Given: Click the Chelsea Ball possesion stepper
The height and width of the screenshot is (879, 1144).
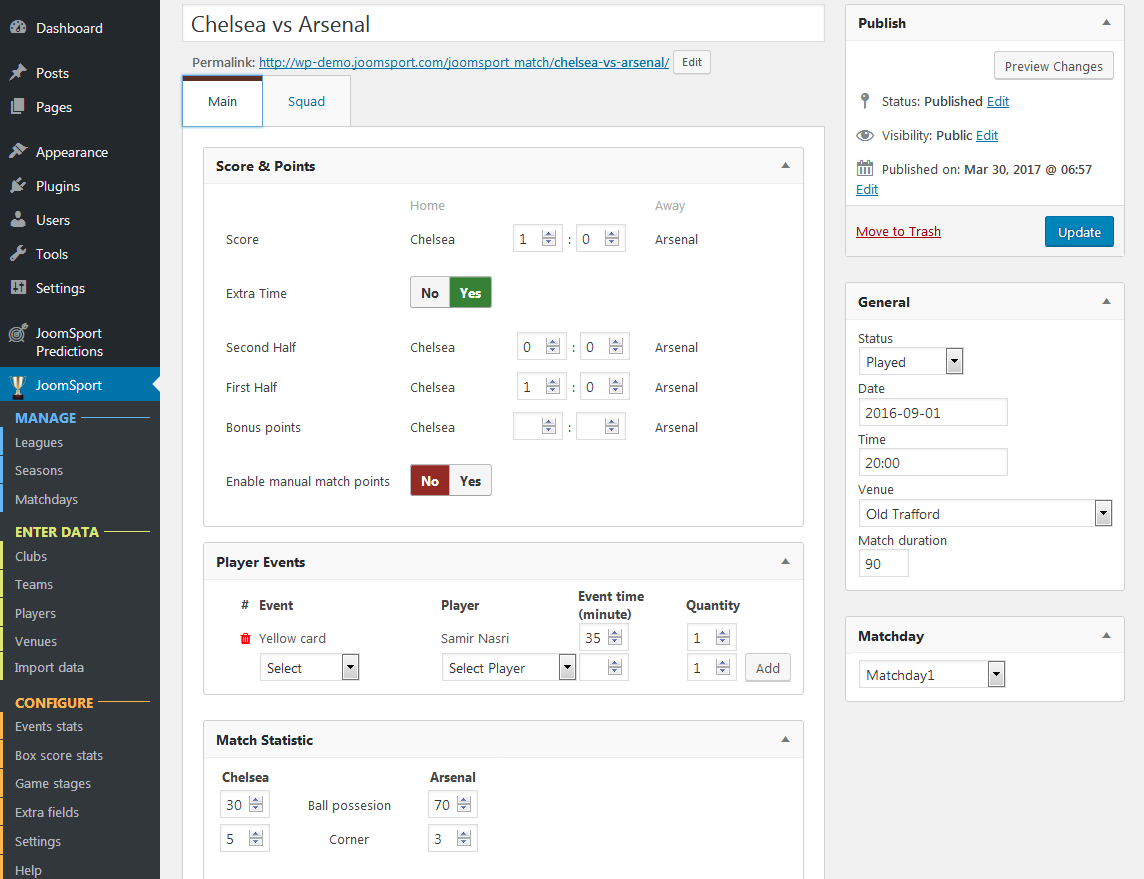Looking at the screenshot, I should [x=256, y=804].
